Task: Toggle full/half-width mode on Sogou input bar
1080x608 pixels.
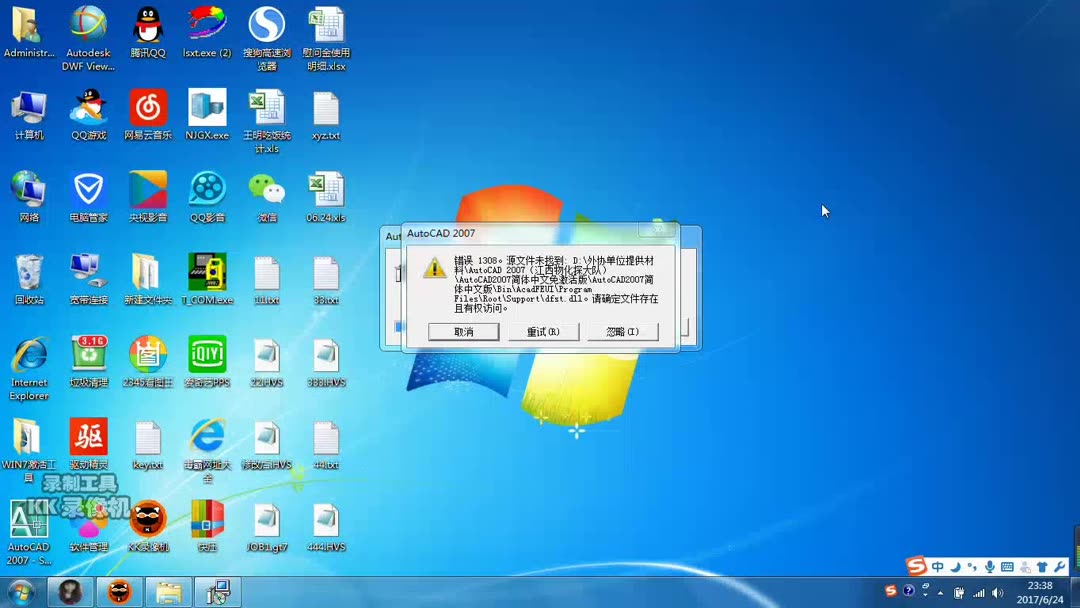Action: [x=956, y=566]
